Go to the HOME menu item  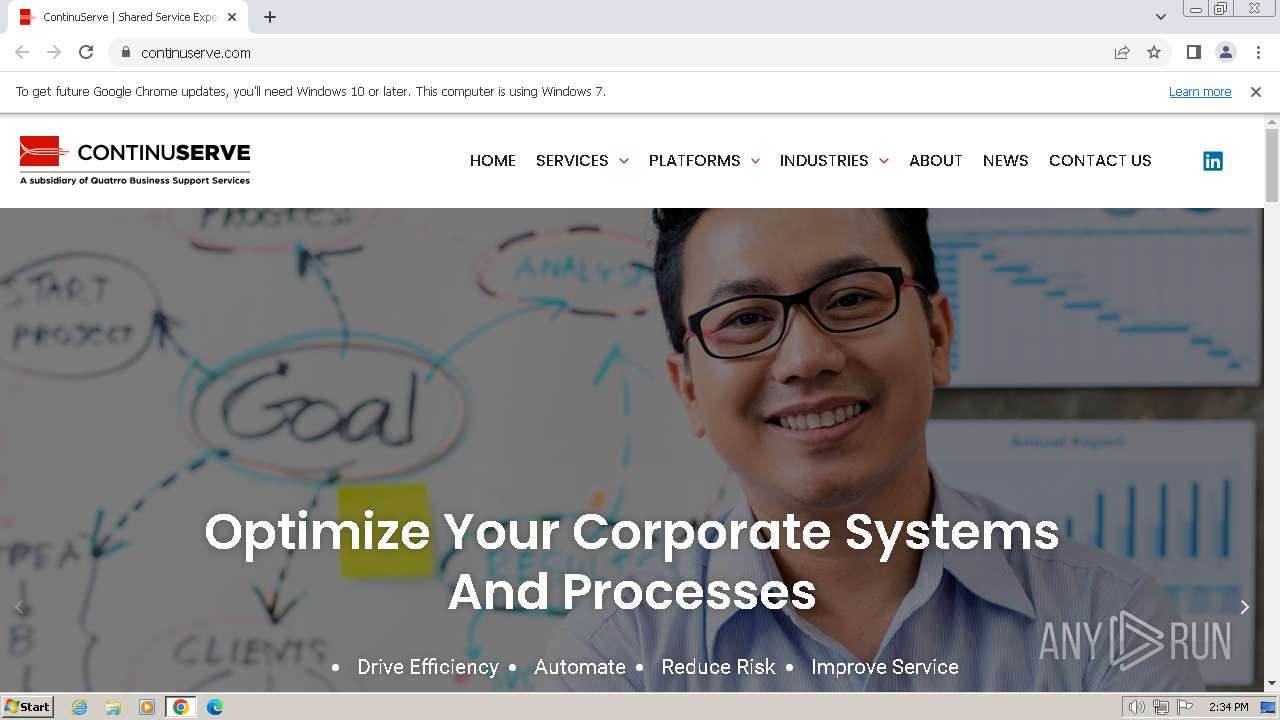click(x=493, y=161)
